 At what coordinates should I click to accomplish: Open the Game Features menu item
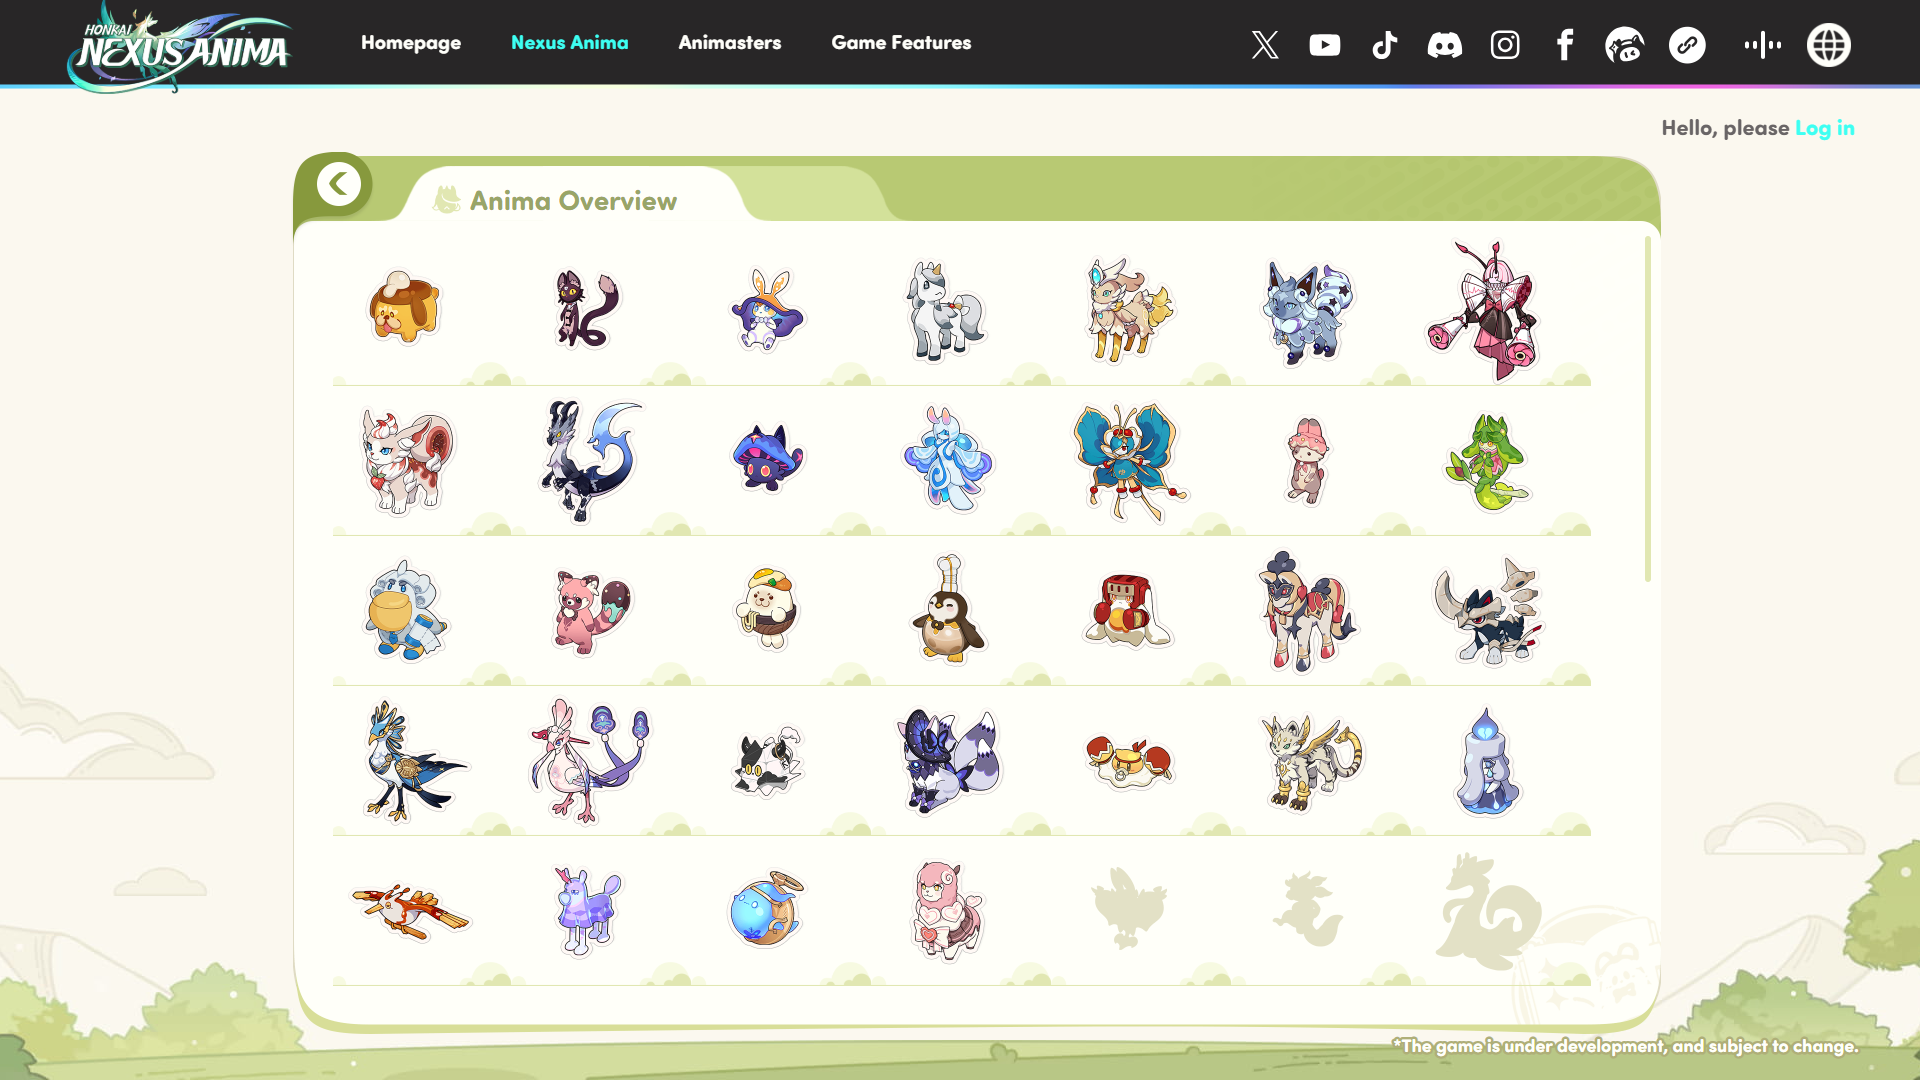[901, 43]
